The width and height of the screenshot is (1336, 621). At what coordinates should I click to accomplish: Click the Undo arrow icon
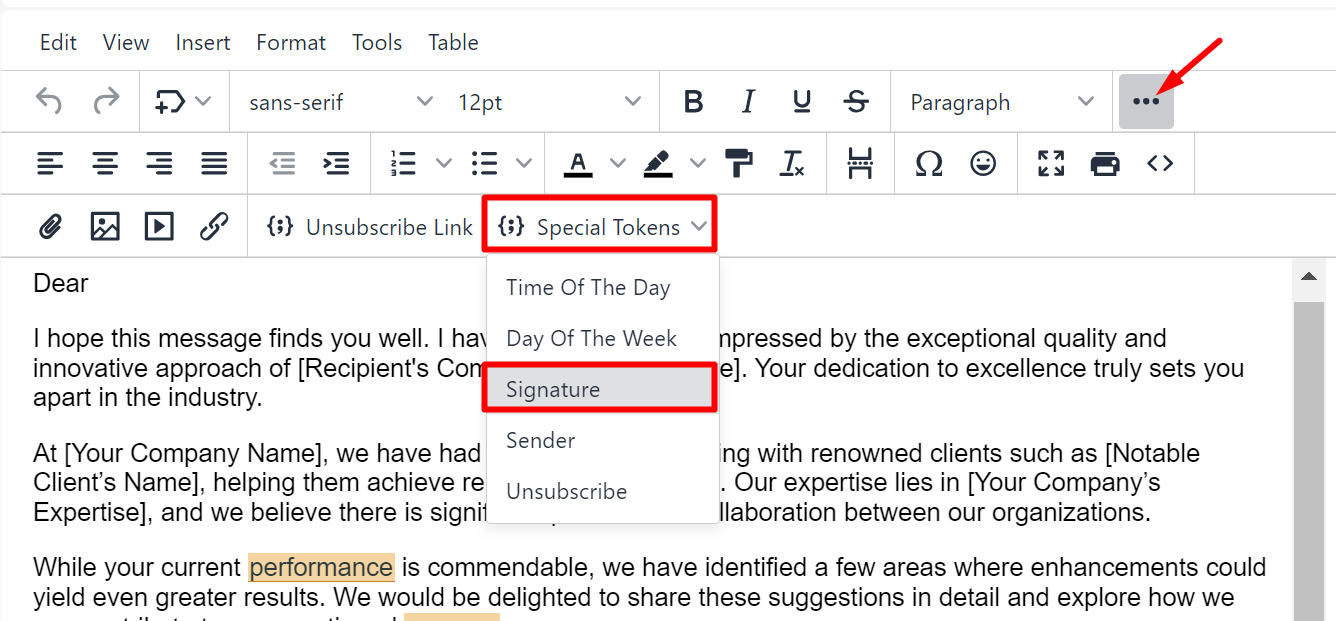[49, 101]
